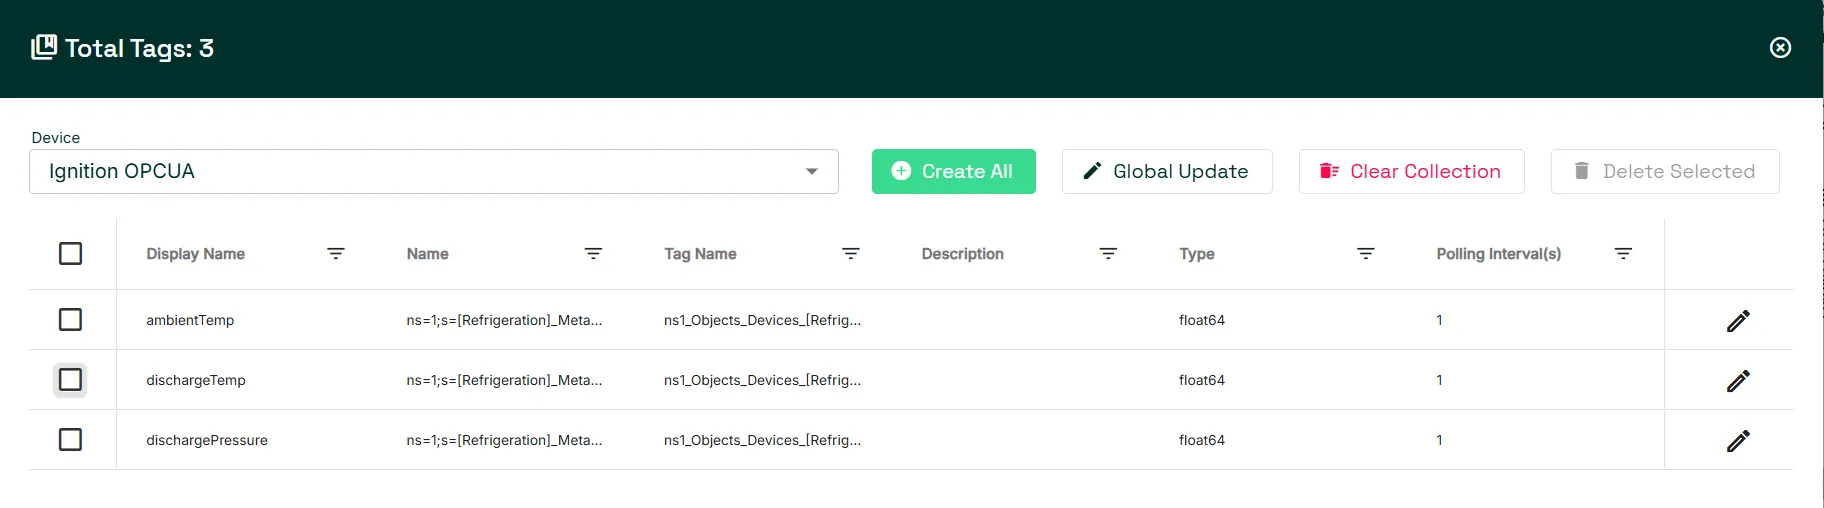This screenshot has height=508, width=1824.
Task: Open the Polling Interval(s) column filter
Action: tap(1623, 254)
